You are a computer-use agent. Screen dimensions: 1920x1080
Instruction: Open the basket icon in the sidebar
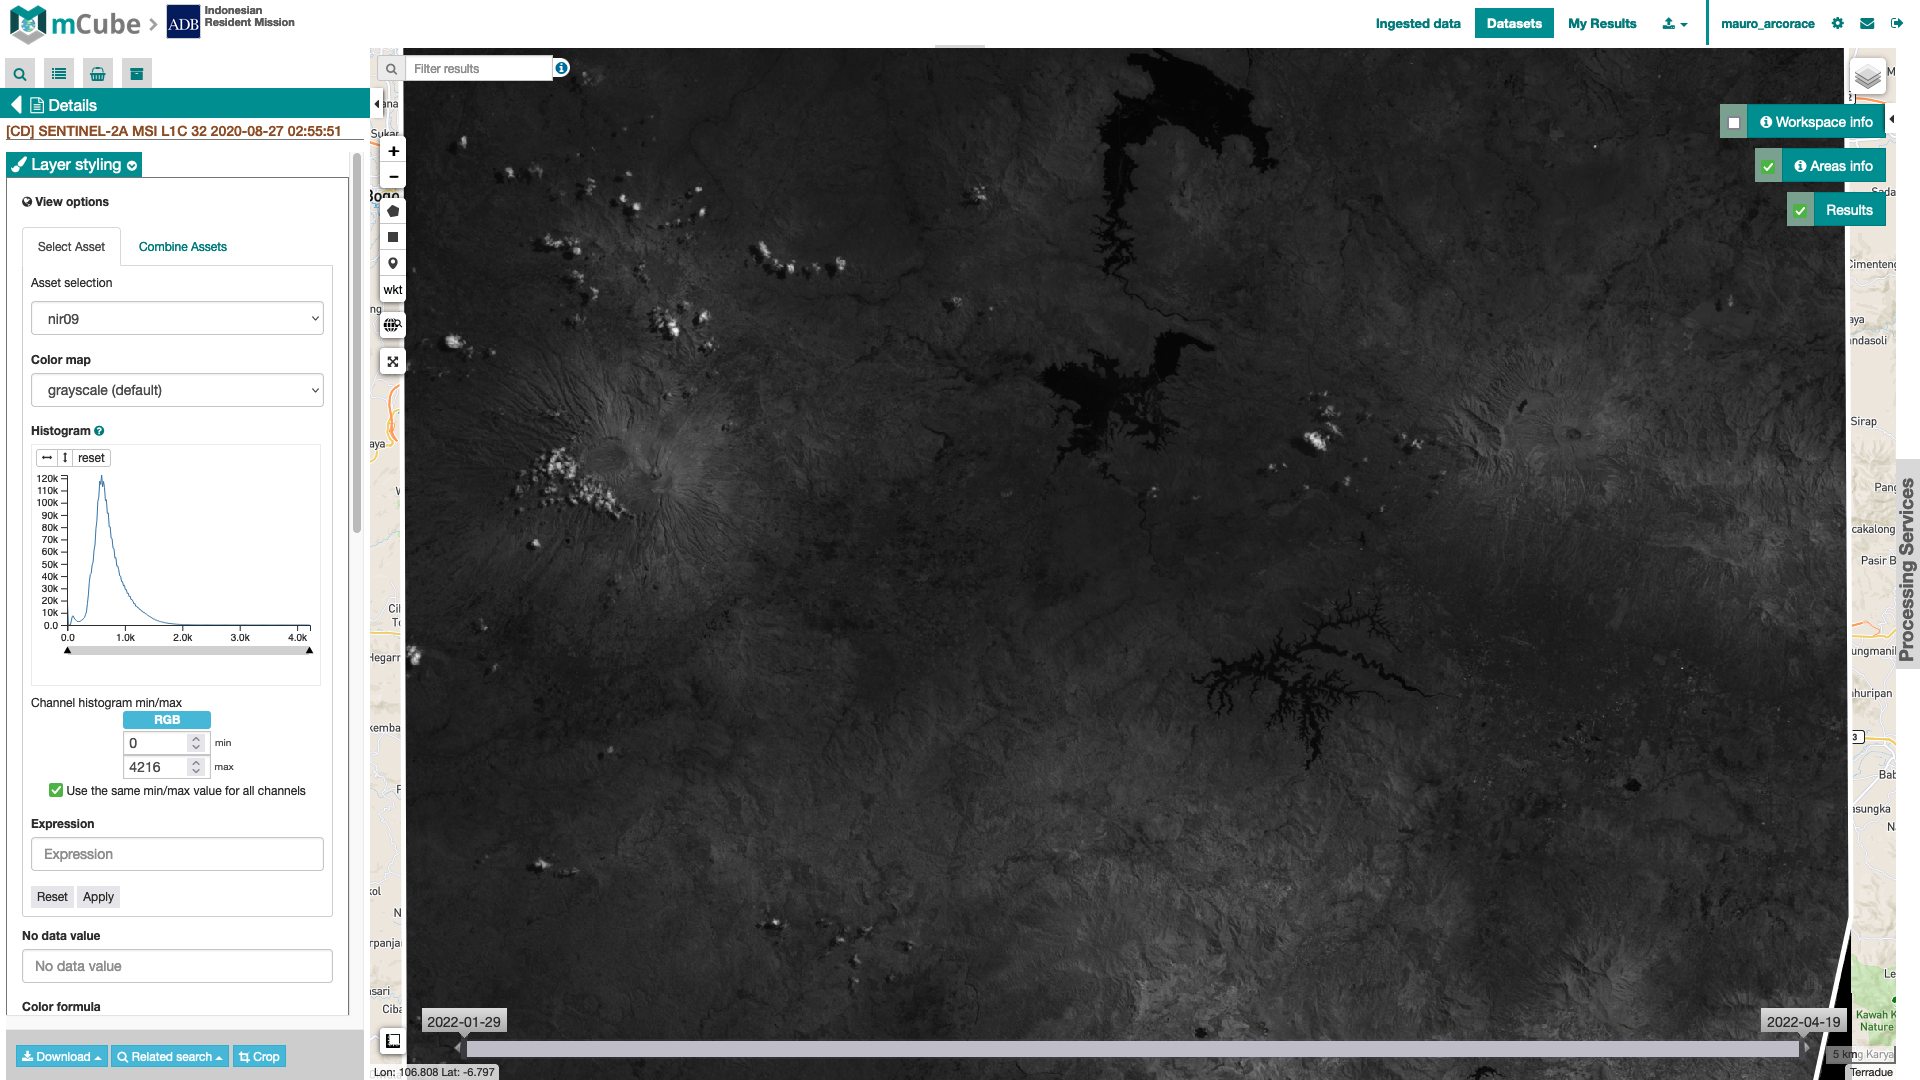[x=97, y=73]
